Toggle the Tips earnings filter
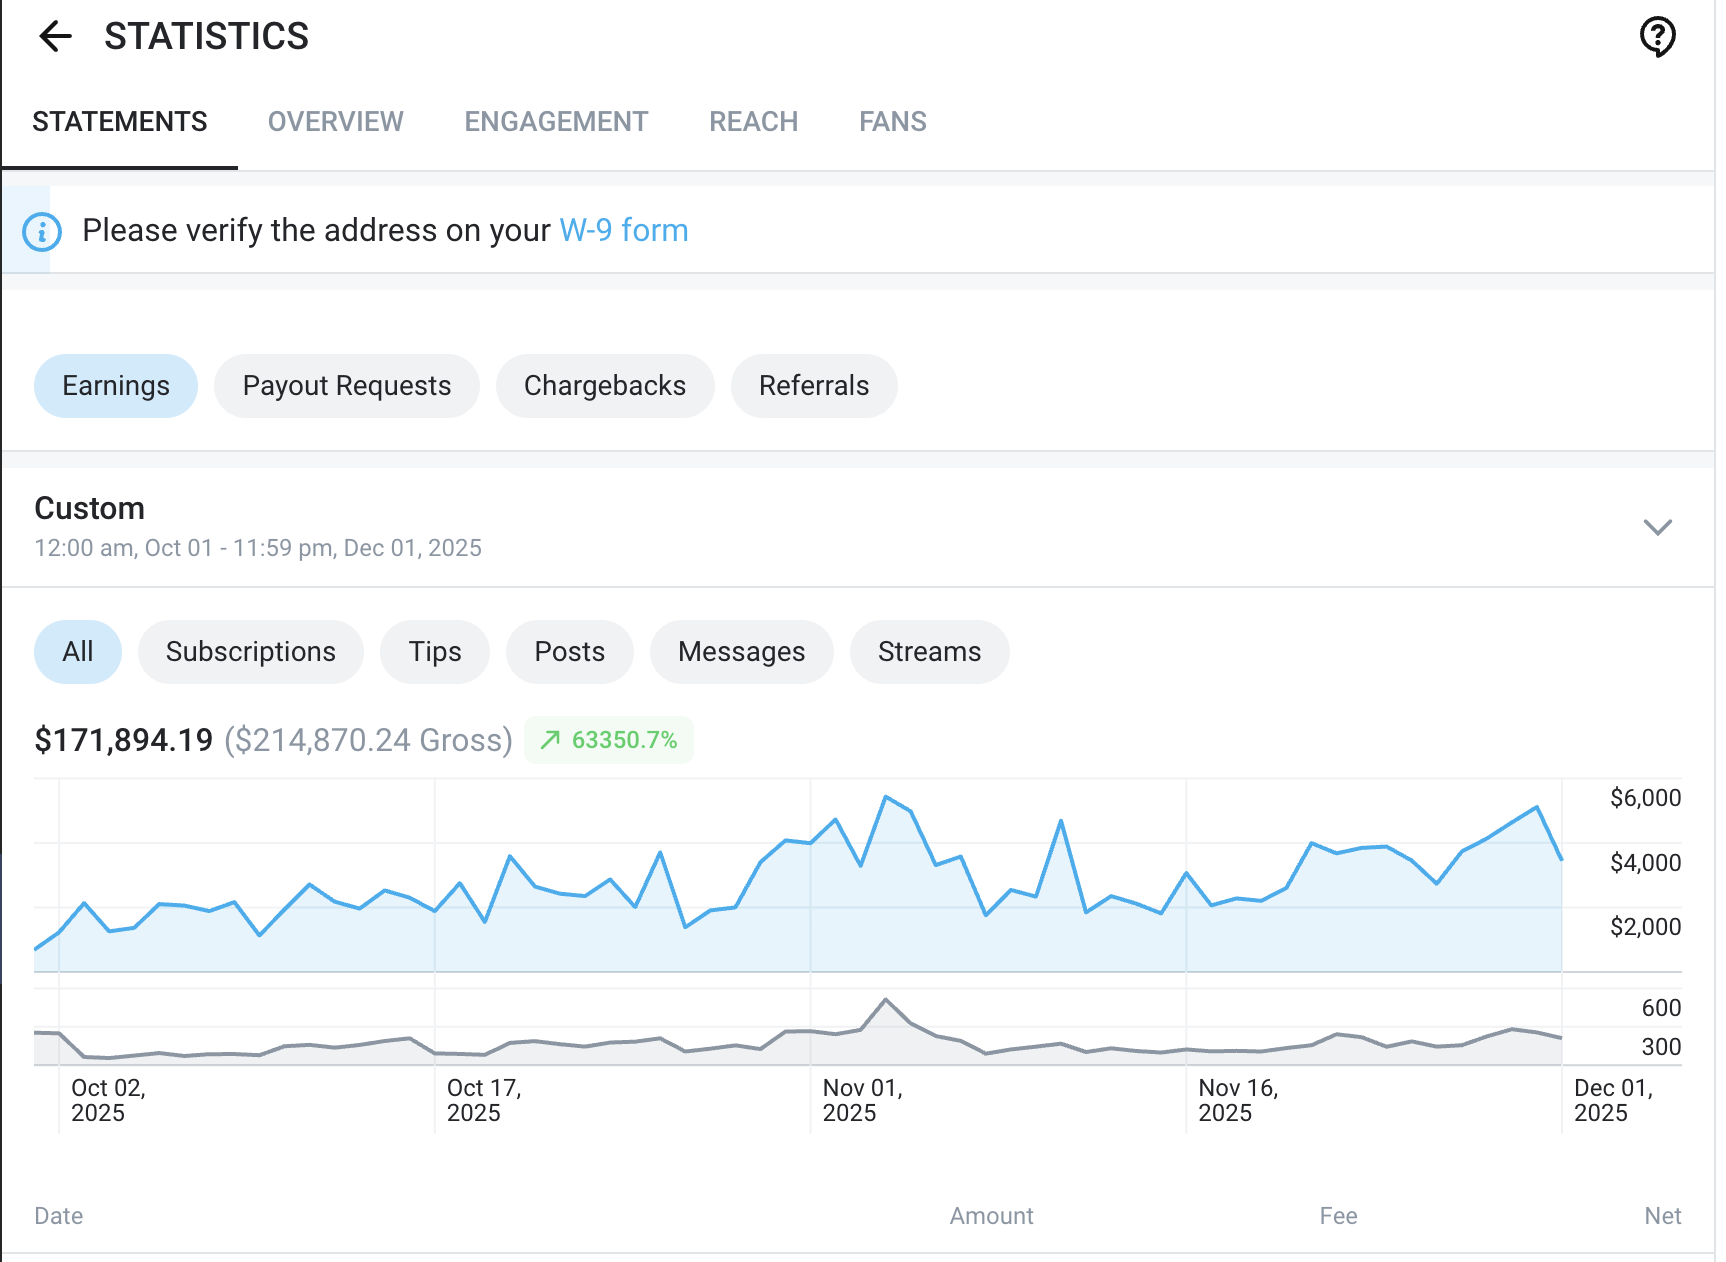 pyautogui.click(x=434, y=651)
